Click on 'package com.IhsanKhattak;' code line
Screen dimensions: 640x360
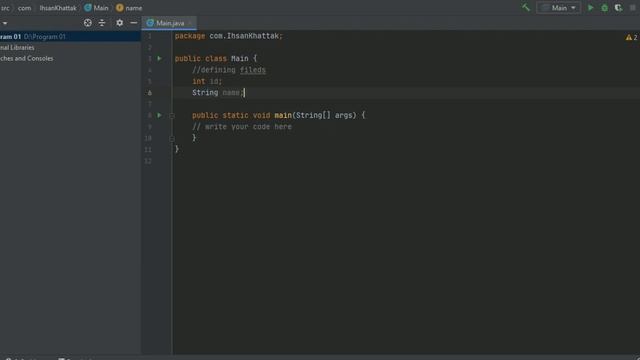[229, 36]
